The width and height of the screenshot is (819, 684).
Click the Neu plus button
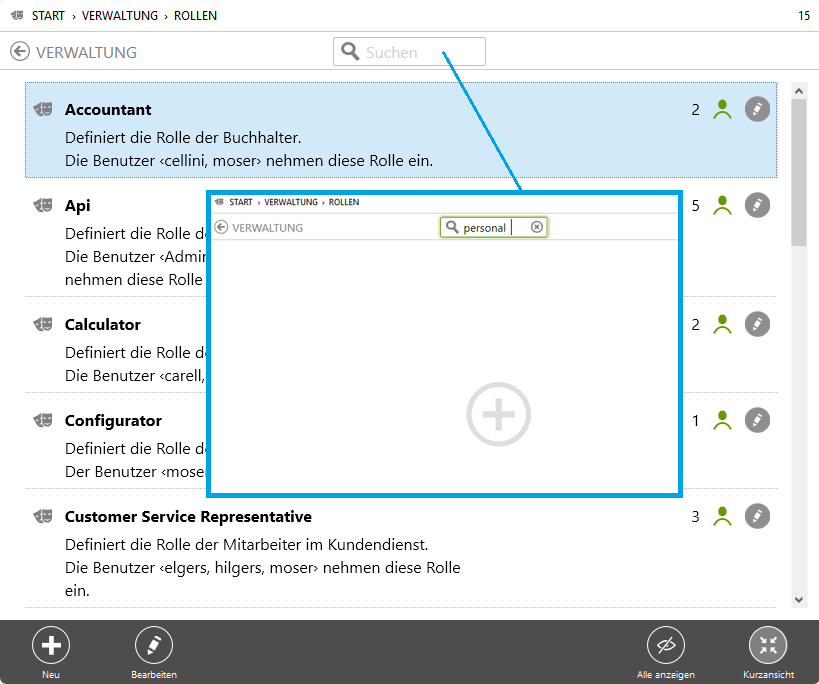click(x=51, y=646)
